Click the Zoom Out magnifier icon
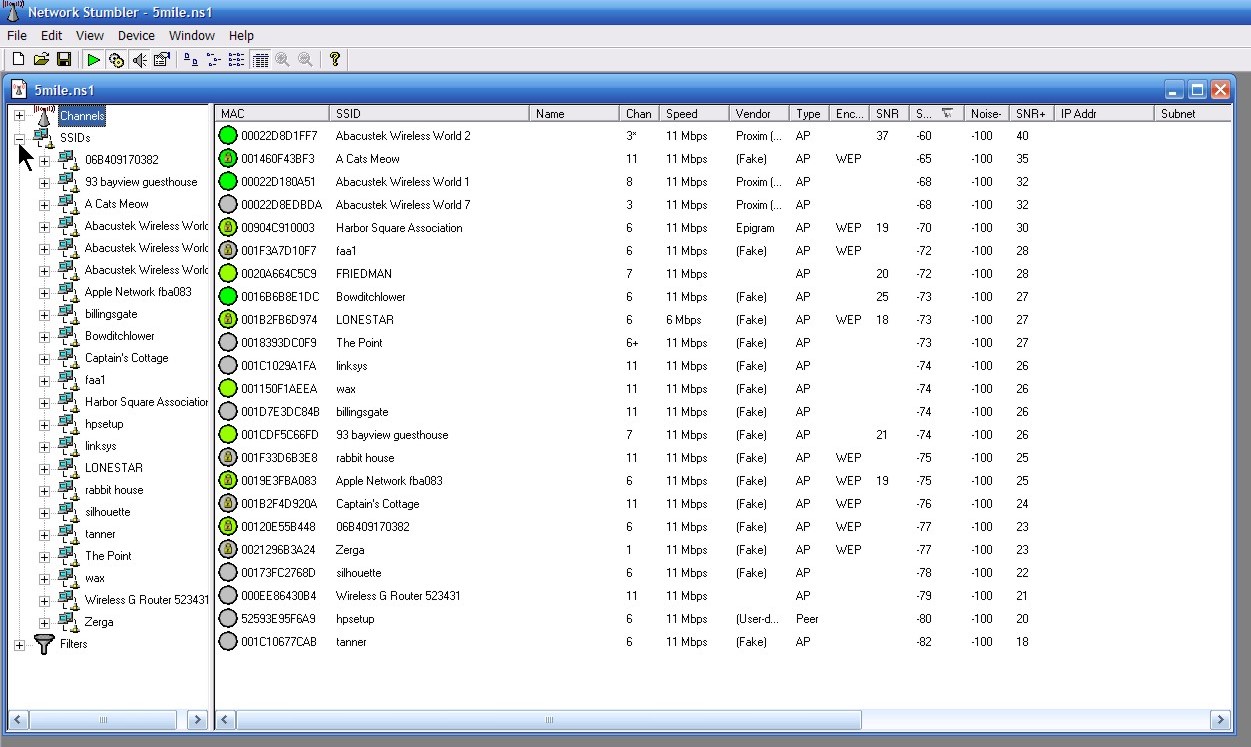The height and width of the screenshot is (747, 1251). click(x=305, y=60)
